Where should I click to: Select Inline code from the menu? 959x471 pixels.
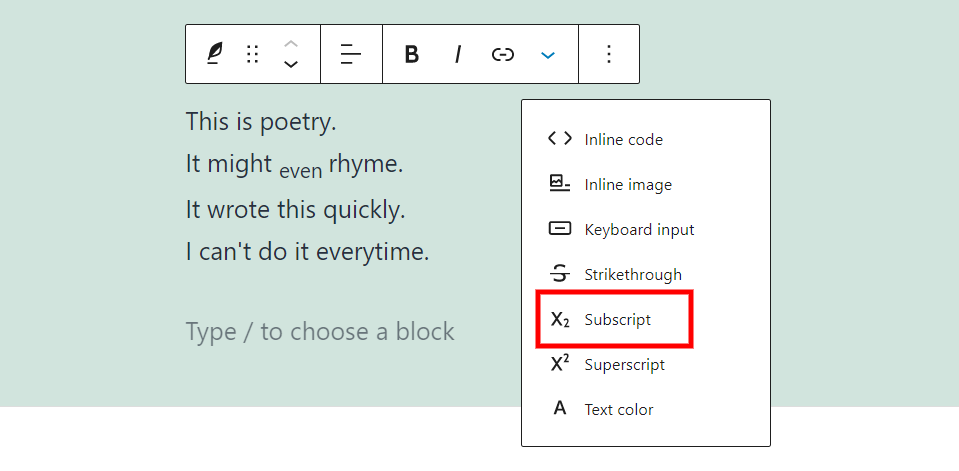(623, 140)
